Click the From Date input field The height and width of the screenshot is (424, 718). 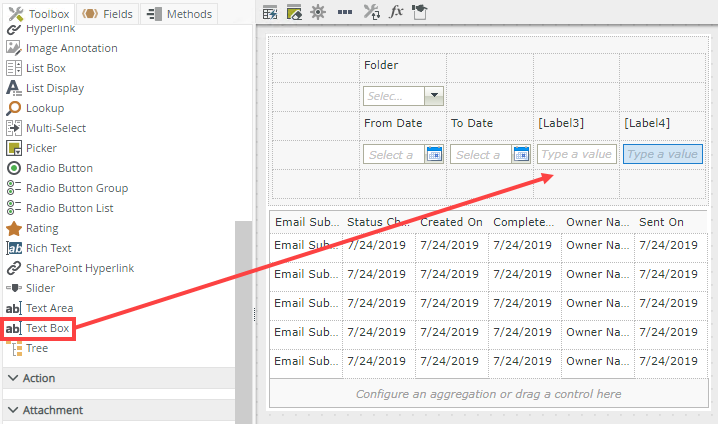395,154
